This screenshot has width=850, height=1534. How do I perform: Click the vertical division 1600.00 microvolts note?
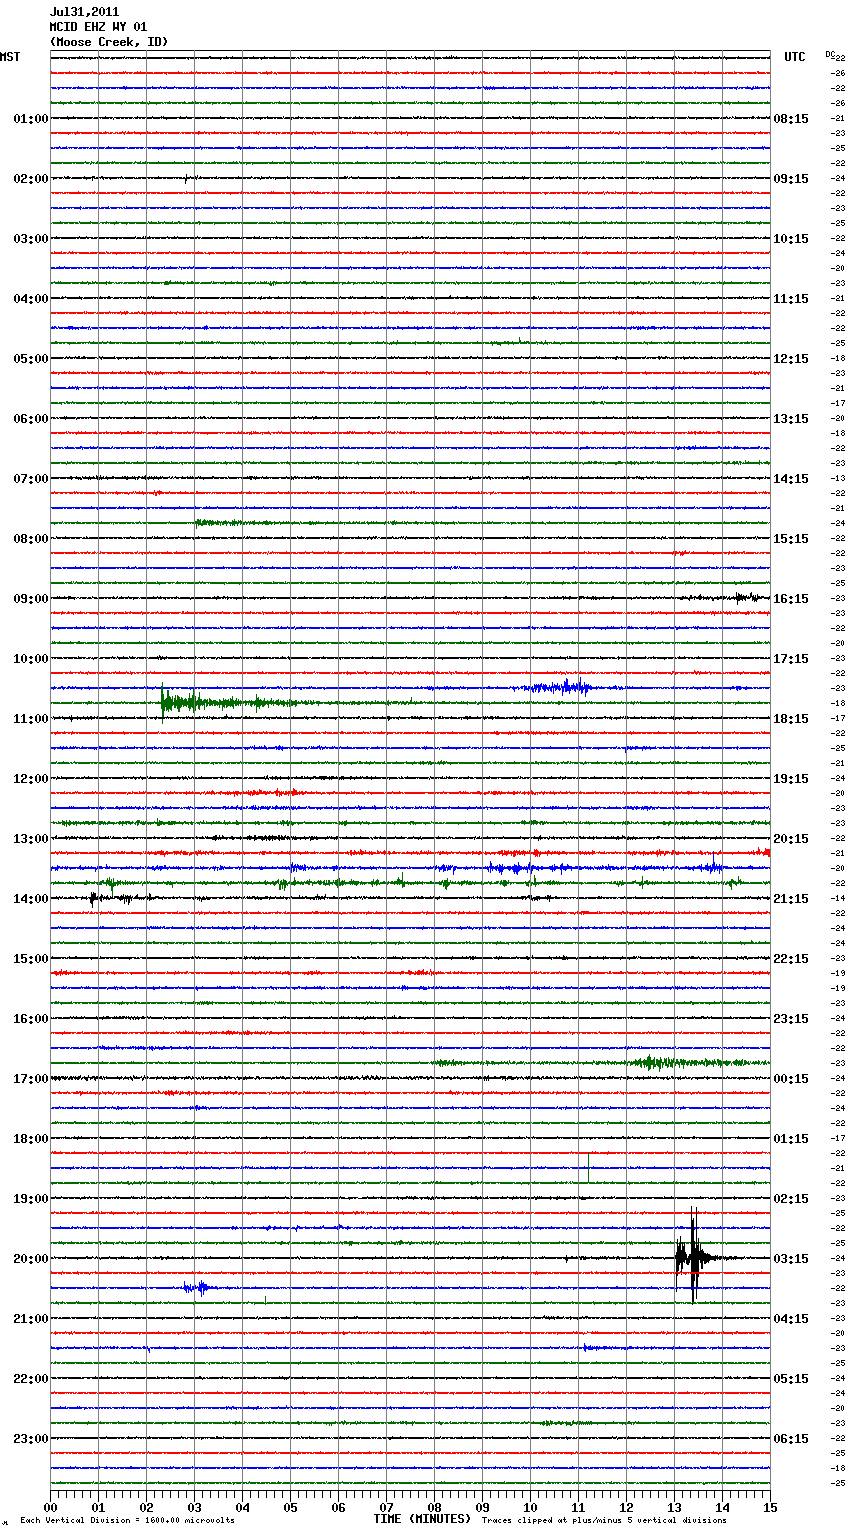pos(127,1521)
